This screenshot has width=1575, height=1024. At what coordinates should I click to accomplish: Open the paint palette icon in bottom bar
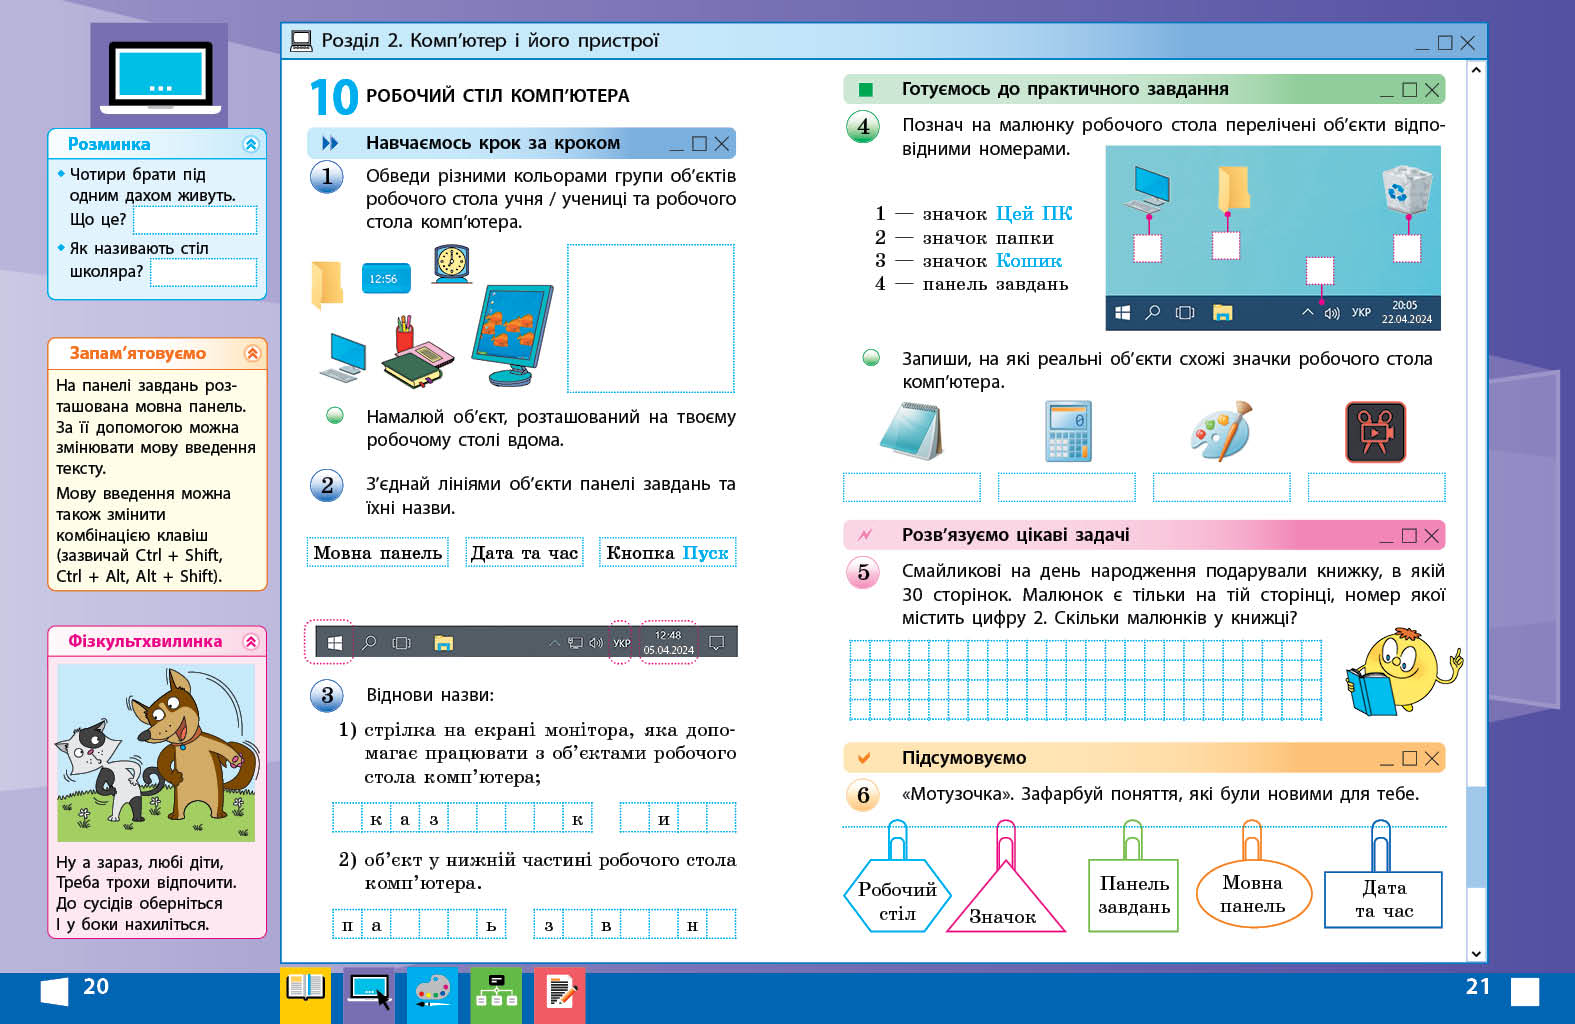coord(432,994)
